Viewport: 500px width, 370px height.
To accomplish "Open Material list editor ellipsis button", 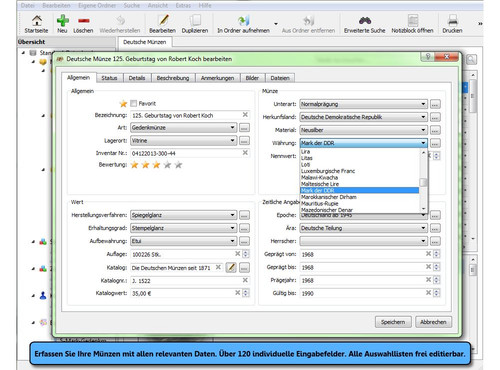I will point(435,130).
